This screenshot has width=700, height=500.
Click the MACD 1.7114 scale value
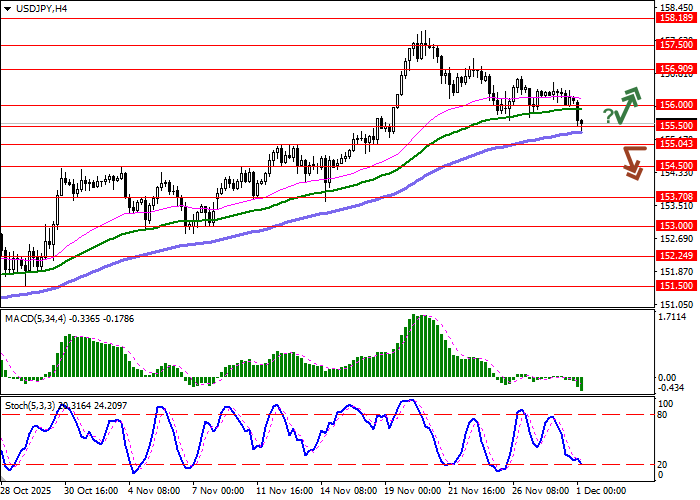[x=672, y=317]
